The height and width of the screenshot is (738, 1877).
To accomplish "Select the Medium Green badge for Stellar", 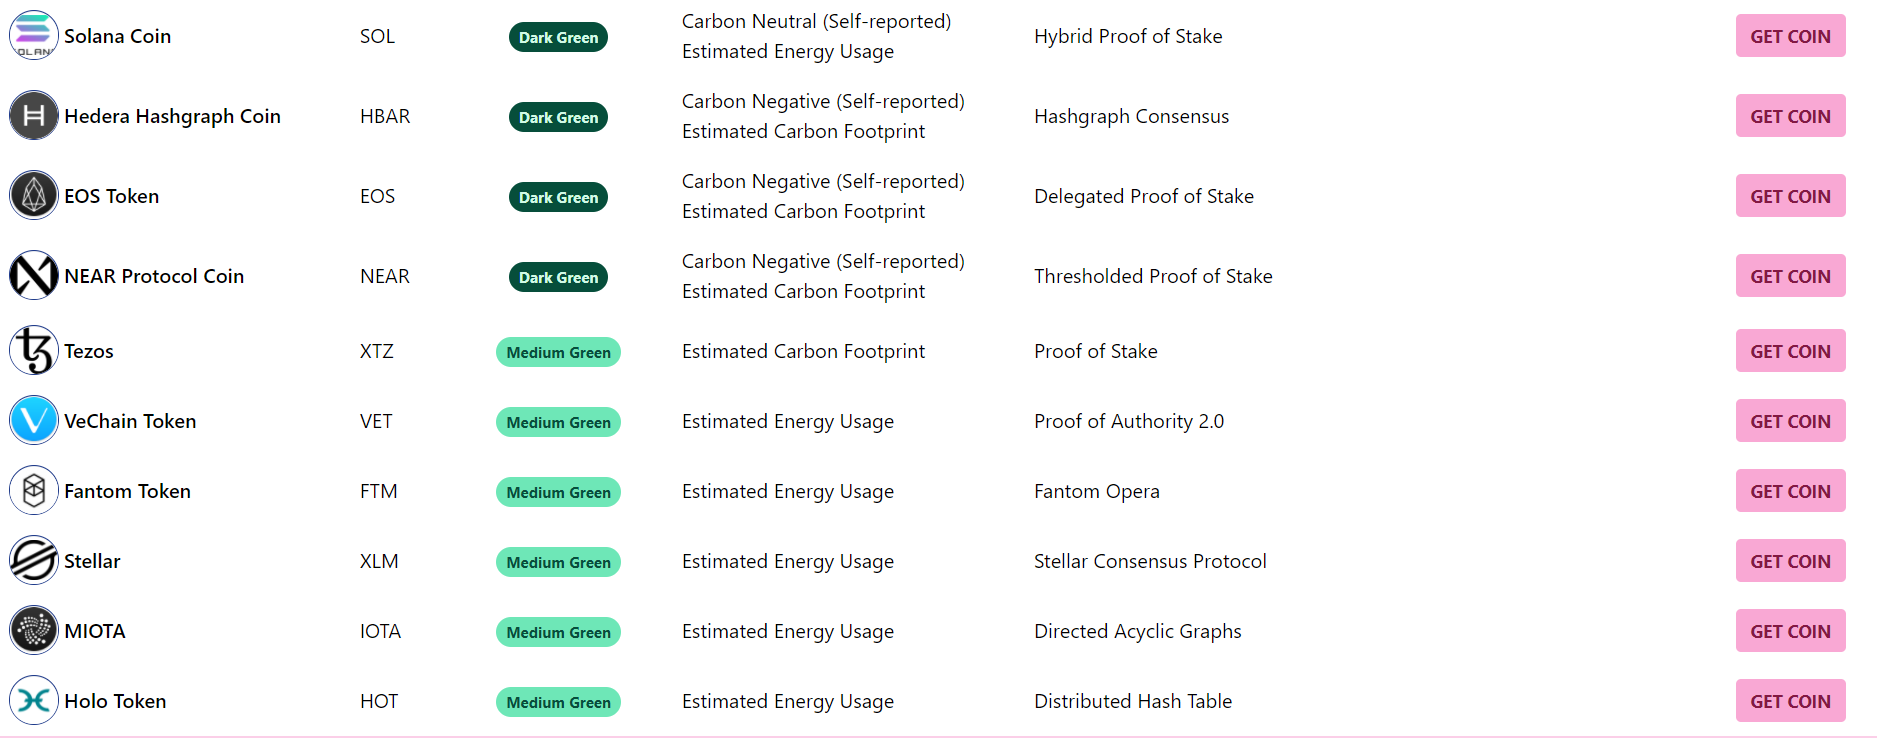I will click(x=558, y=562).
